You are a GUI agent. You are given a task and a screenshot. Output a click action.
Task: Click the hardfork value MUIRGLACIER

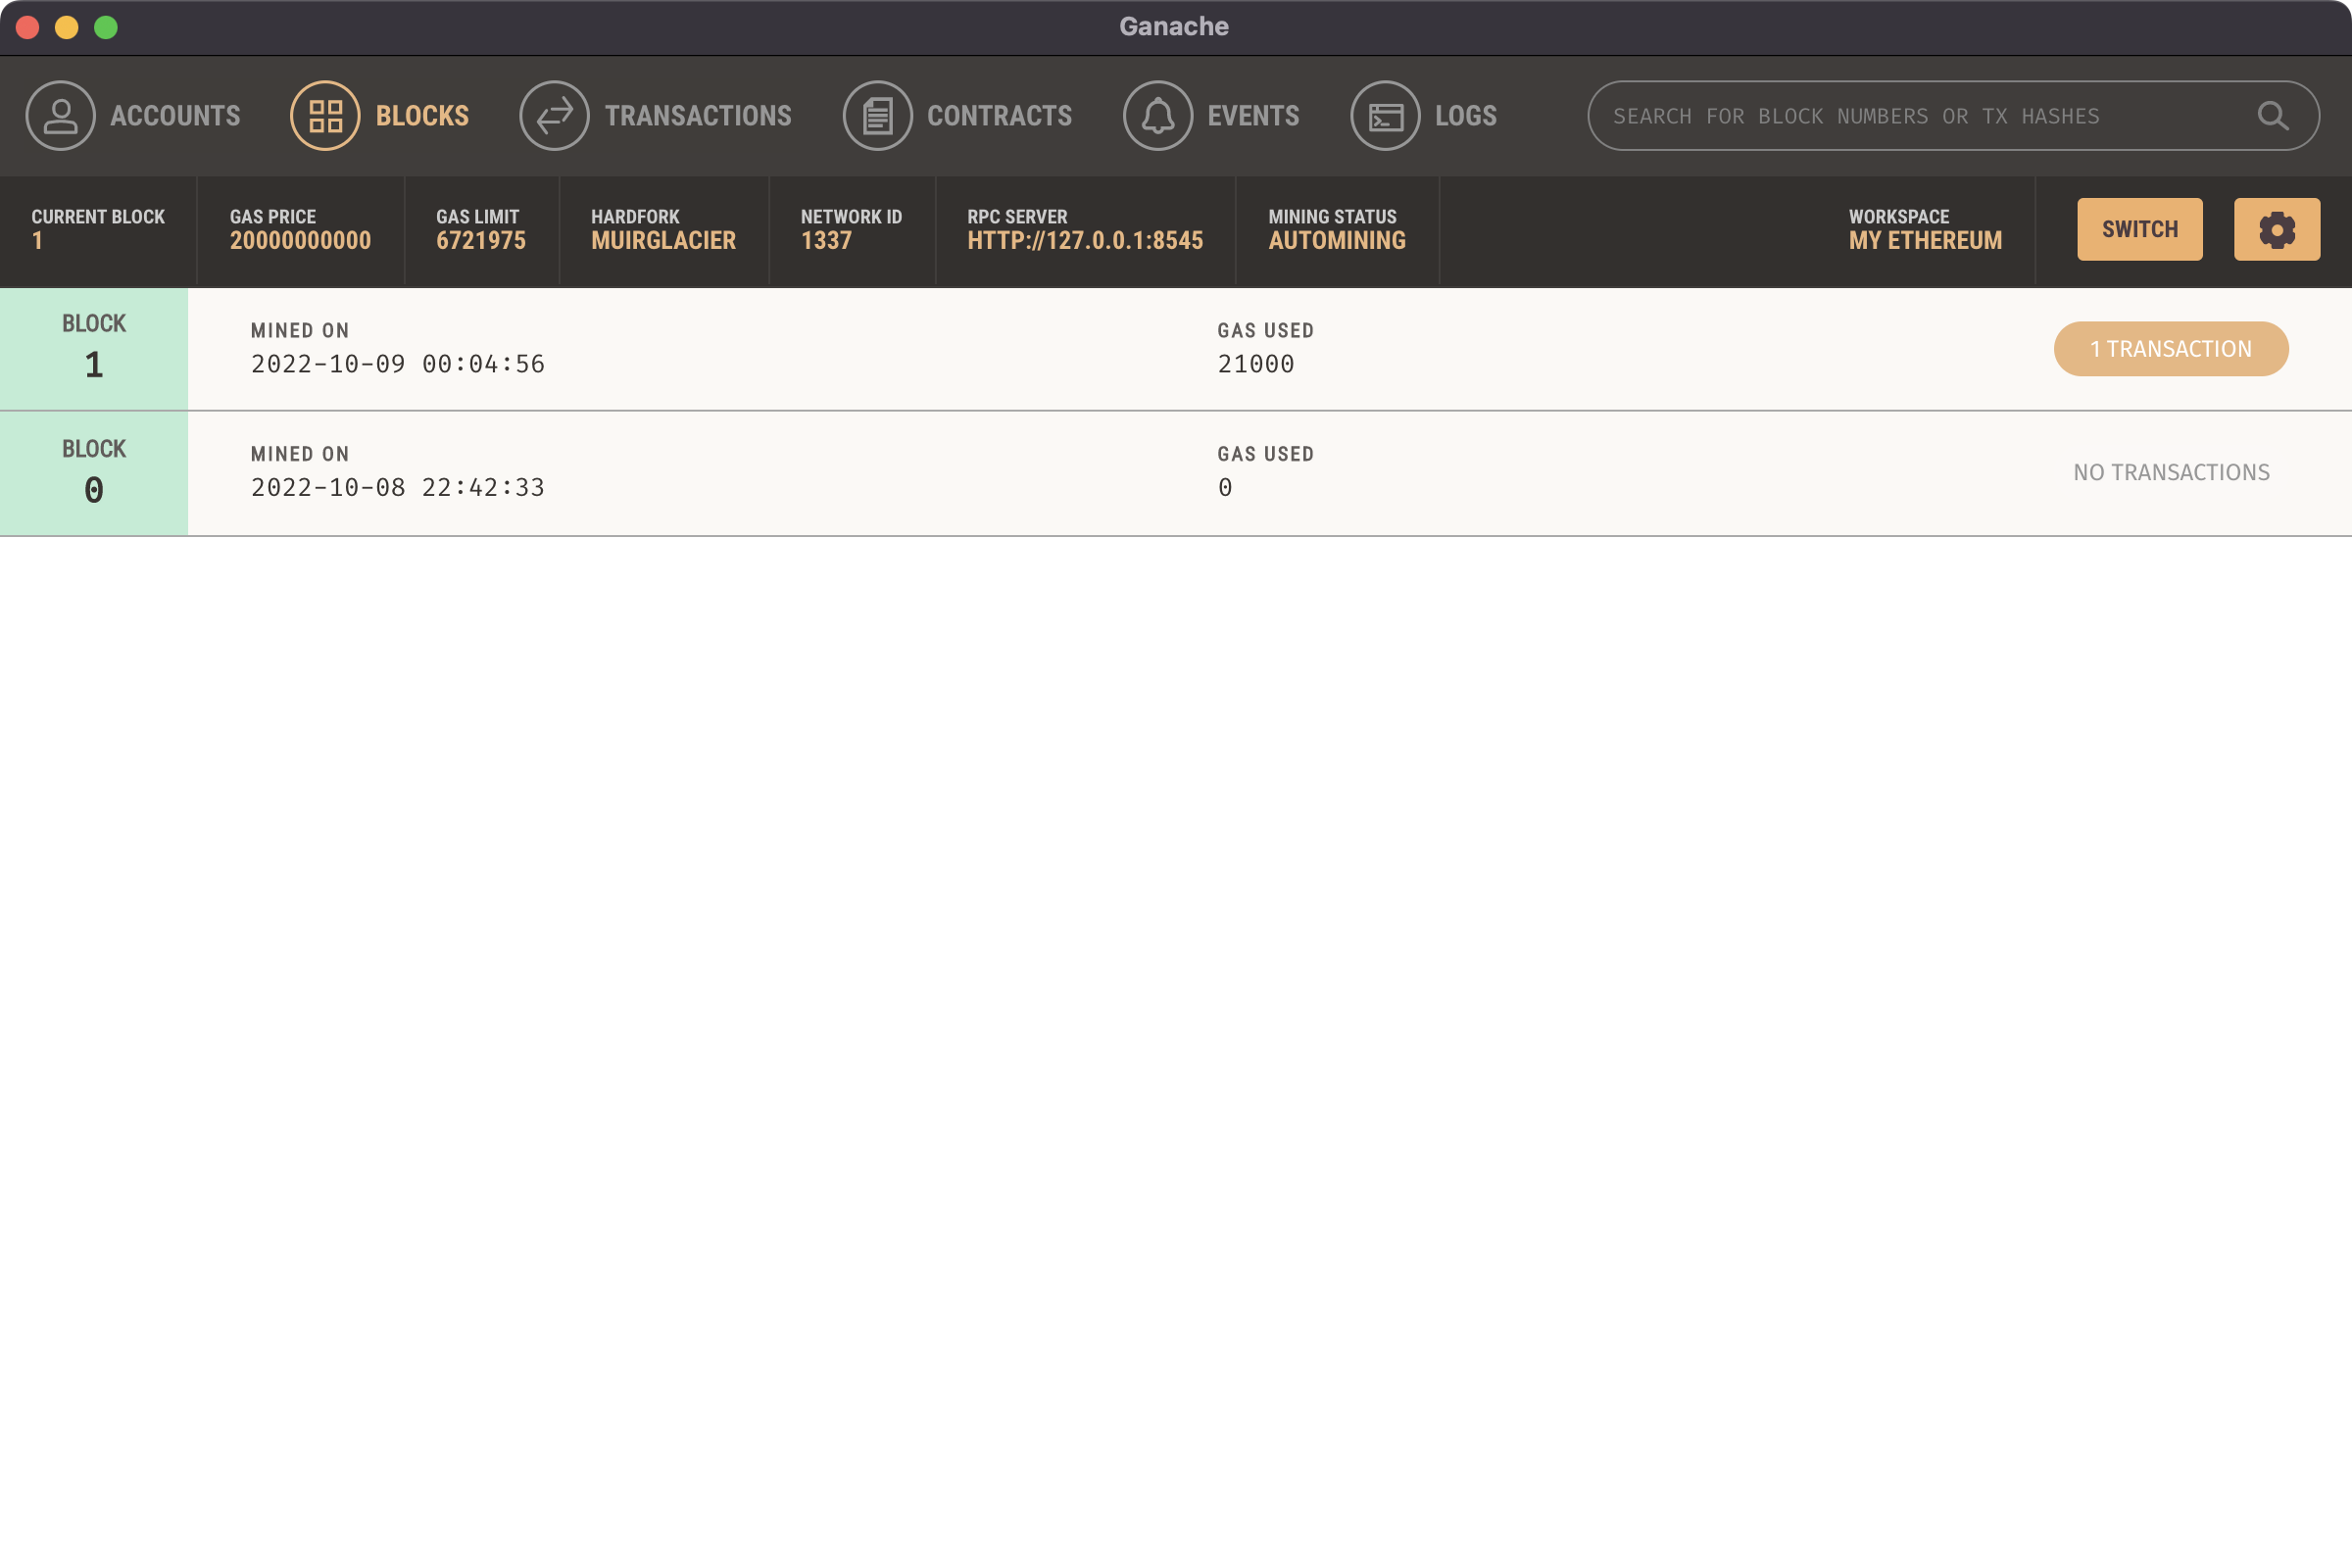point(663,241)
